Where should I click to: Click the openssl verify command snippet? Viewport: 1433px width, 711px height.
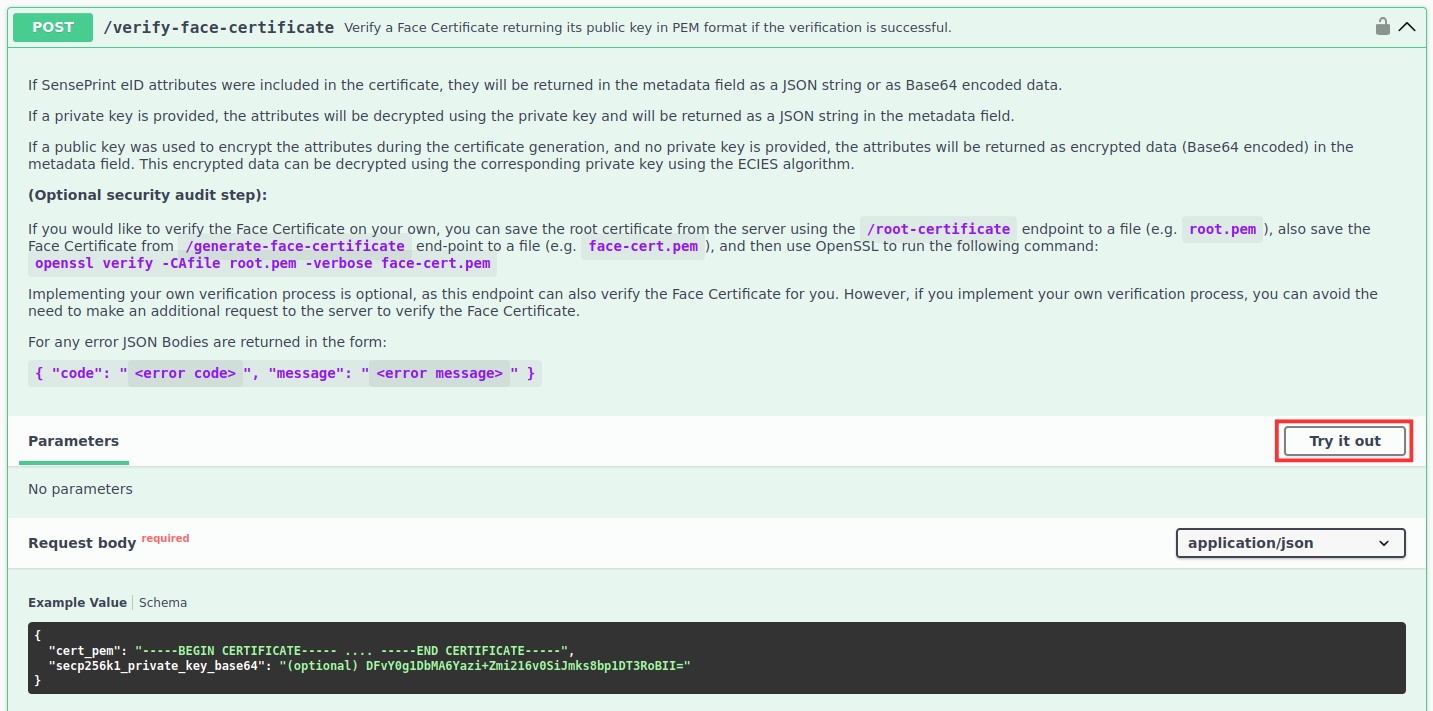click(262, 264)
